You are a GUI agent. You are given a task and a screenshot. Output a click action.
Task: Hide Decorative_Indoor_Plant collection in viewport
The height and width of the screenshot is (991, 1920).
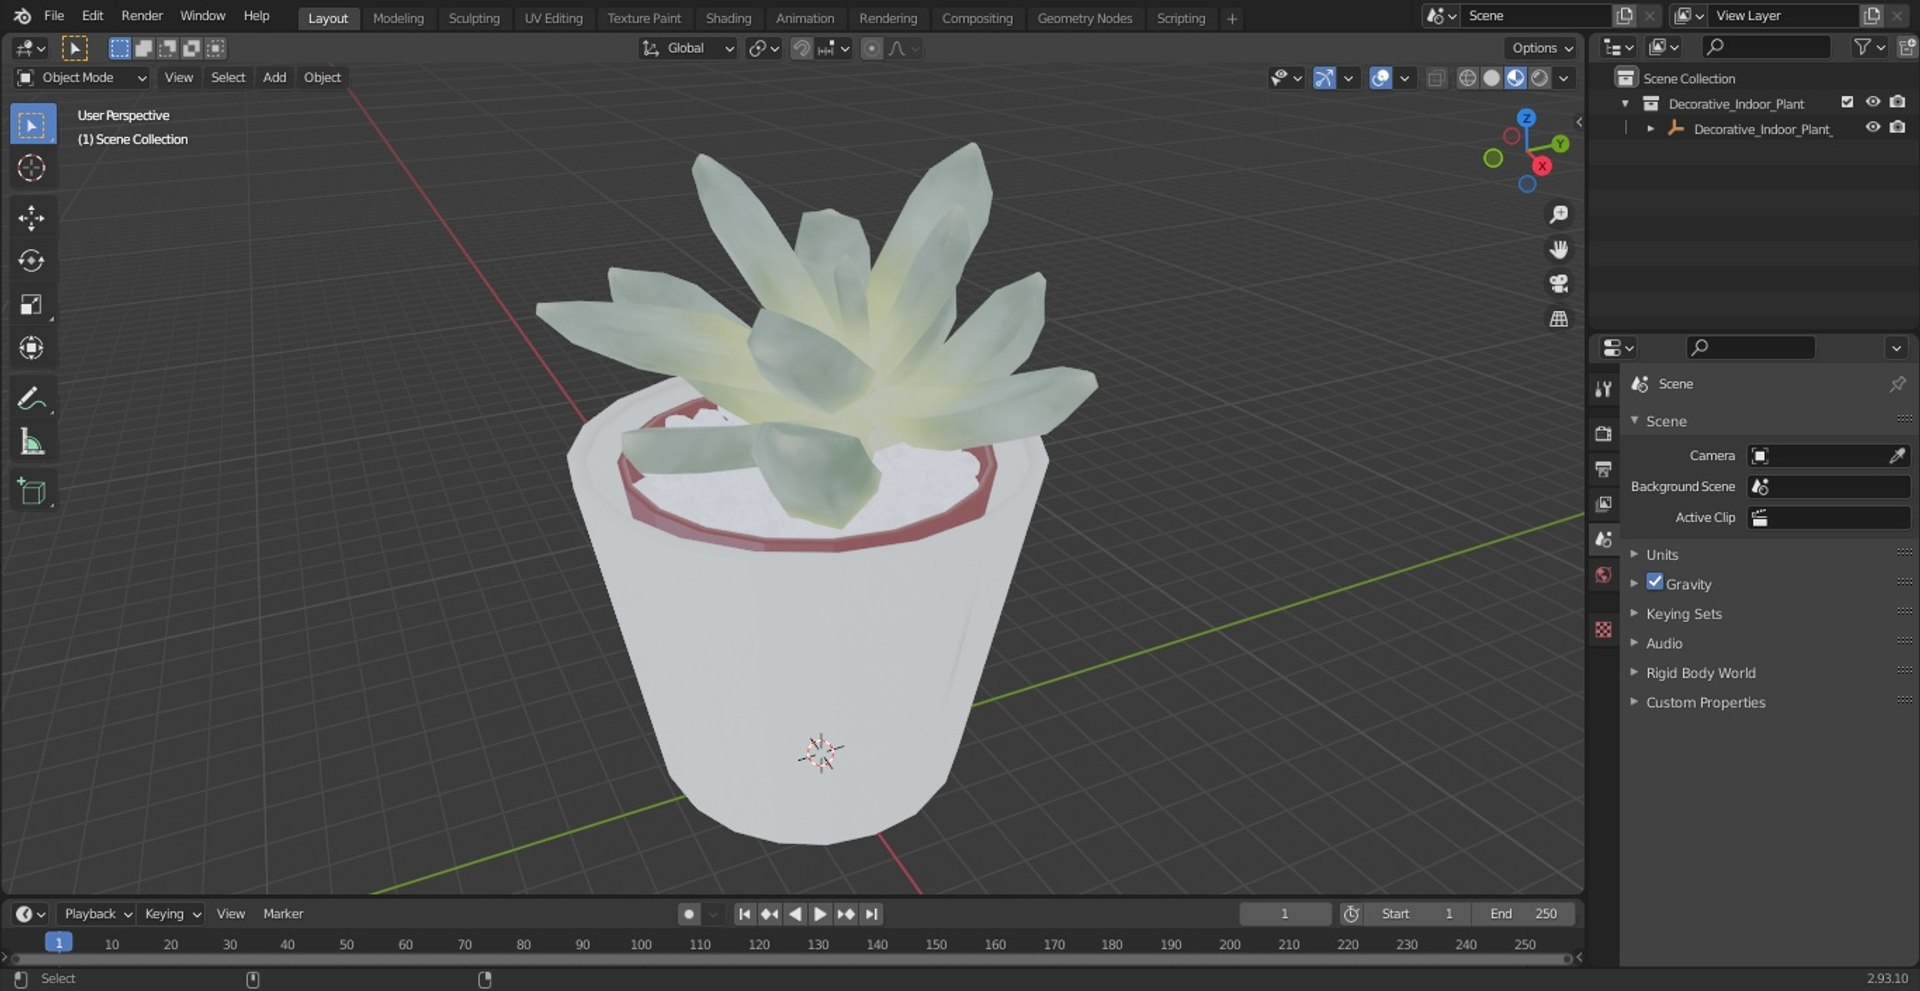point(1872,102)
